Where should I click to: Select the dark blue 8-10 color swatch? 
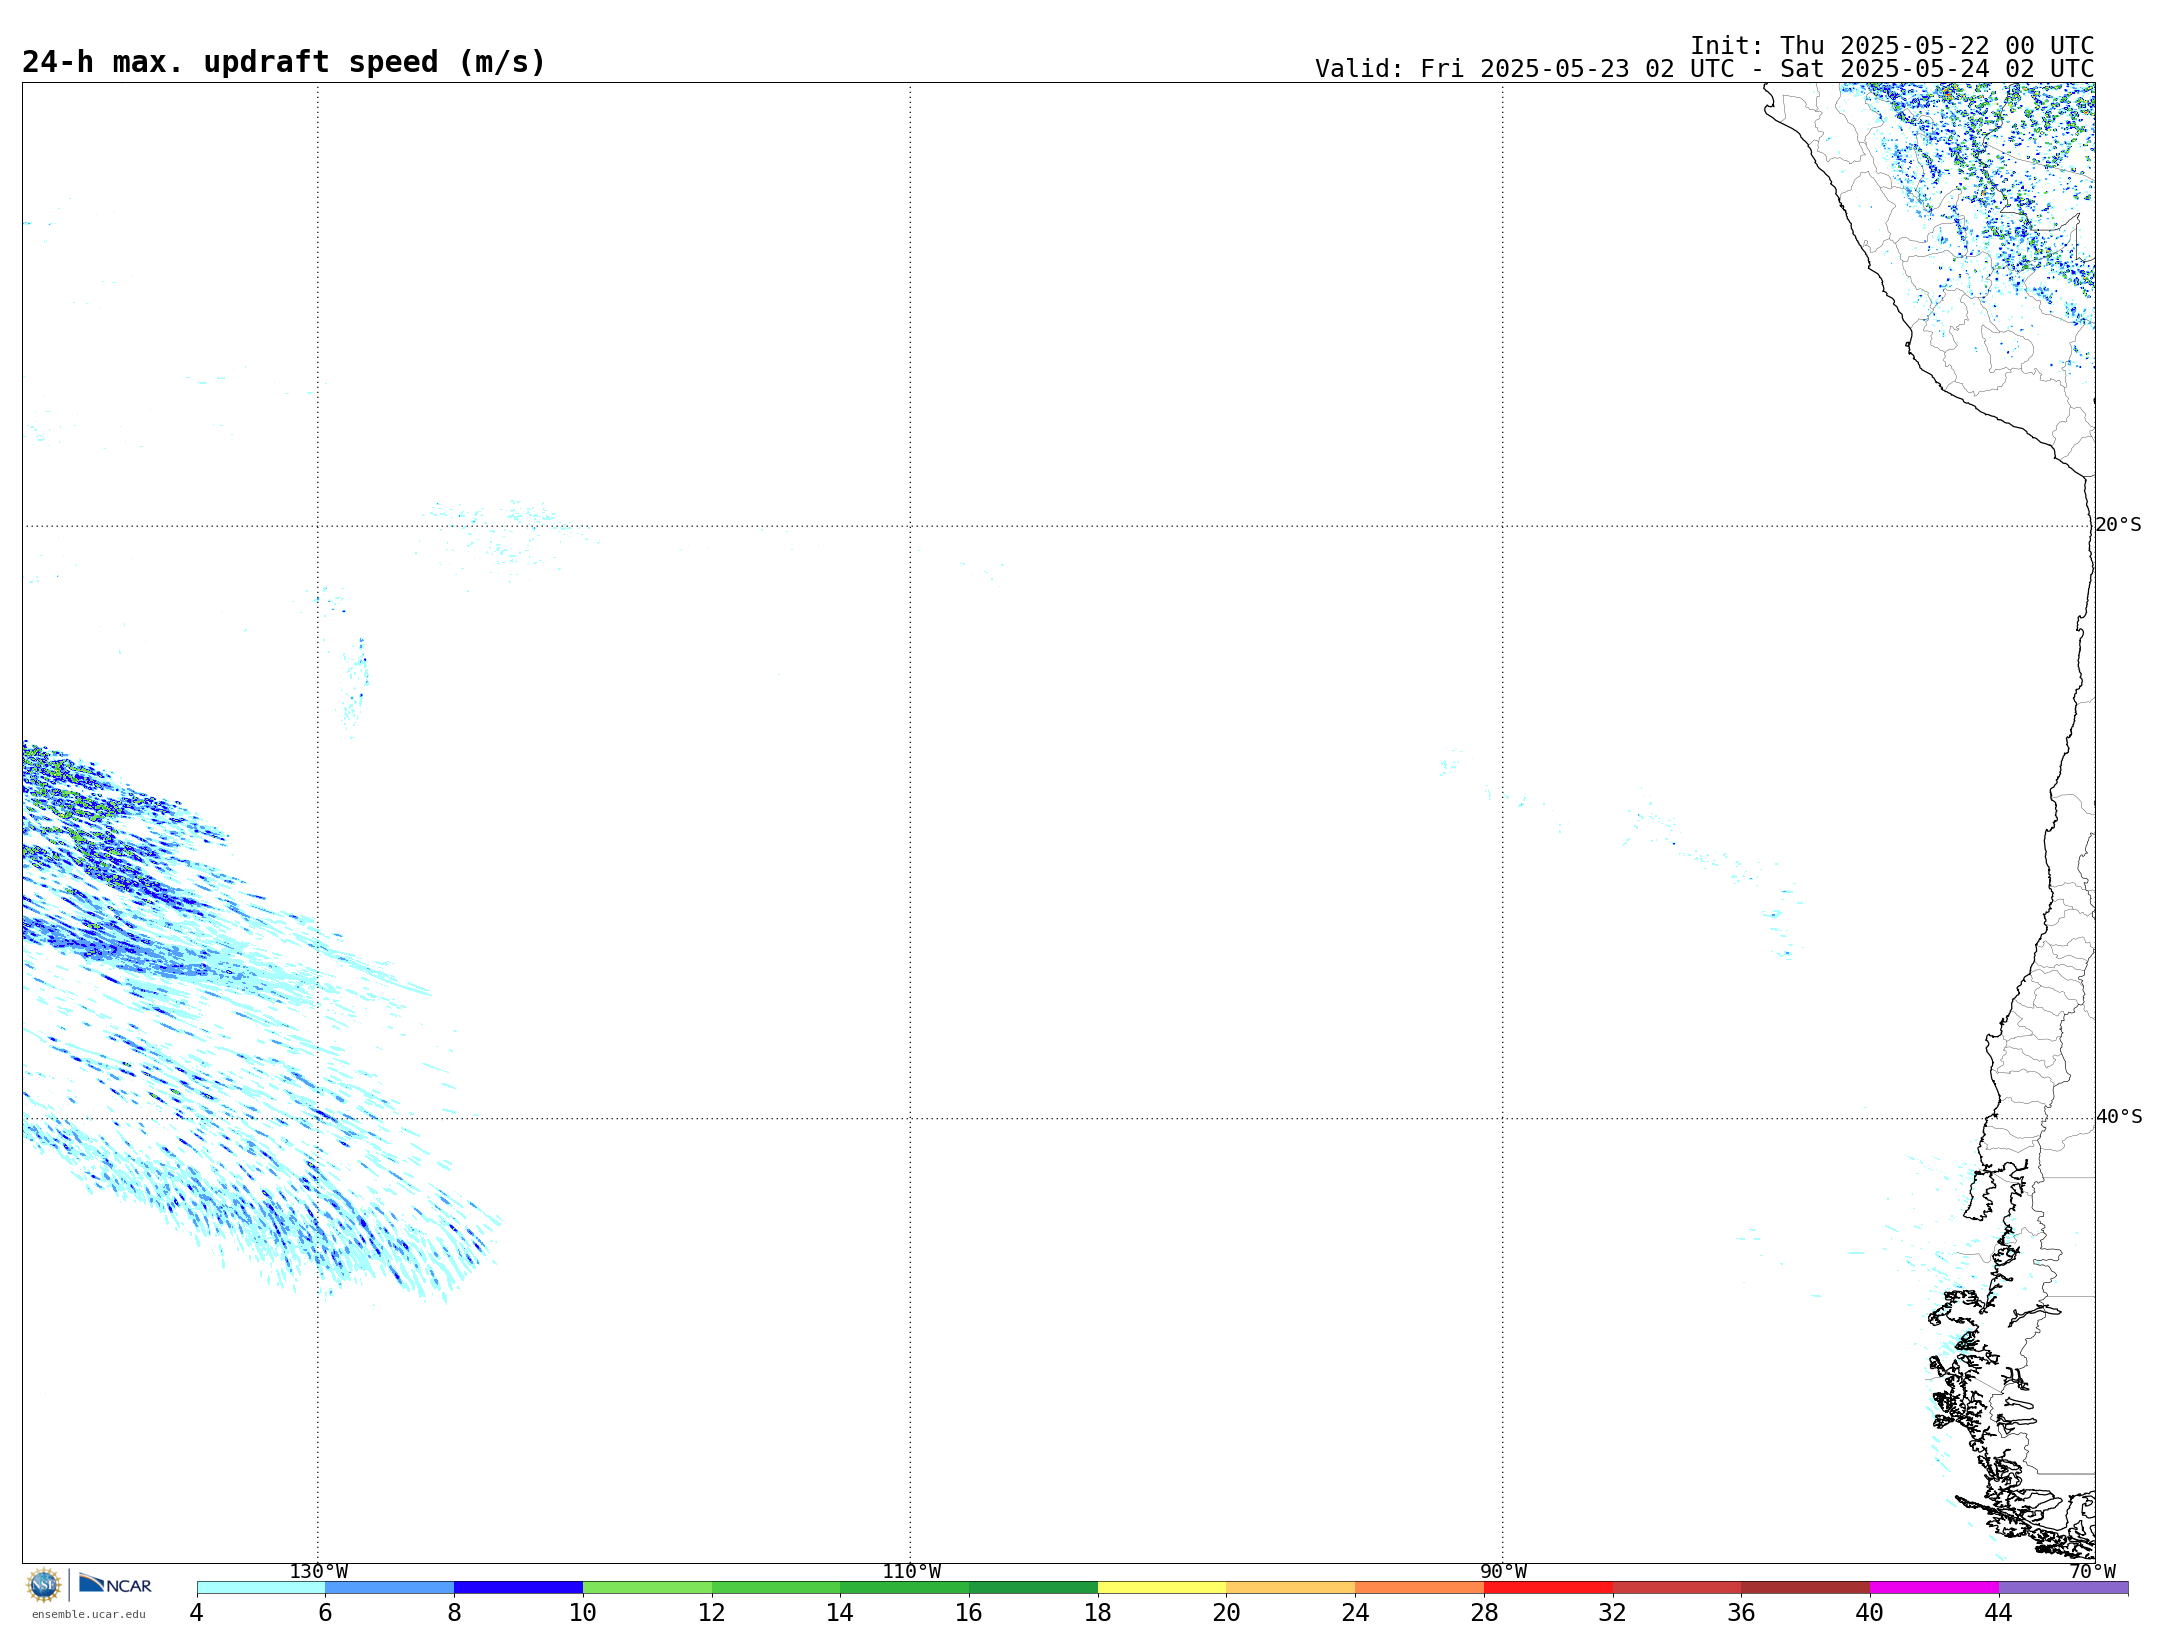pyautogui.click(x=518, y=1588)
